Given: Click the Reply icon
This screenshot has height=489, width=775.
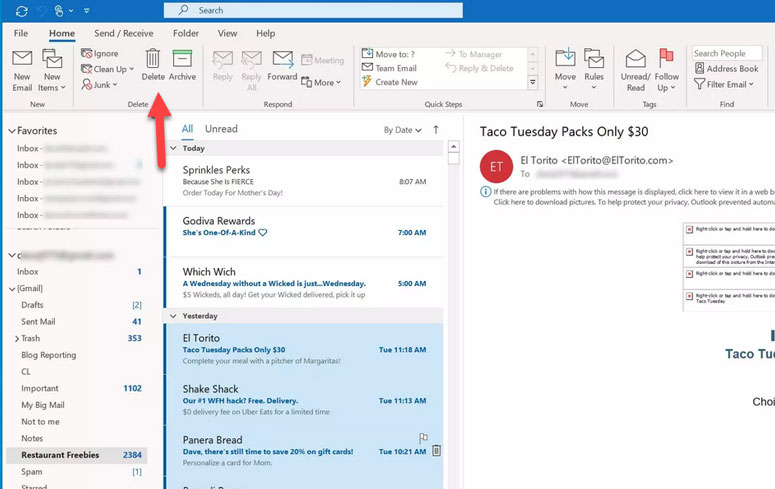Looking at the screenshot, I should point(222,59).
